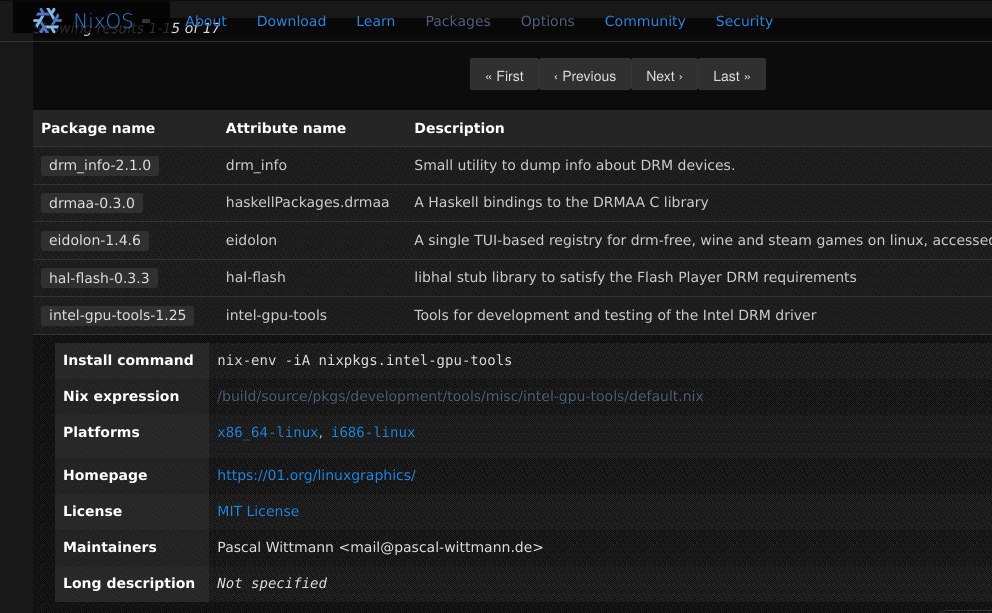Go to the Learn page
Image resolution: width=992 pixels, height=613 pixels.
(375, 21)
